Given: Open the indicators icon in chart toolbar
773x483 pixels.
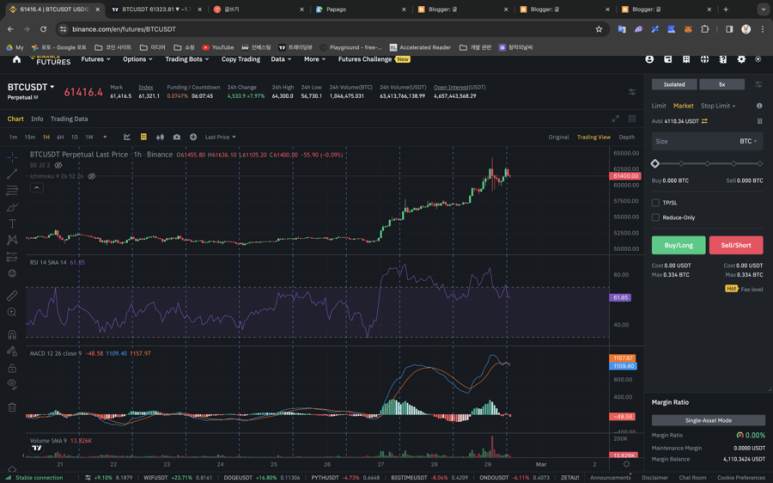Looking at the screenshot, I should click(127, 137).
